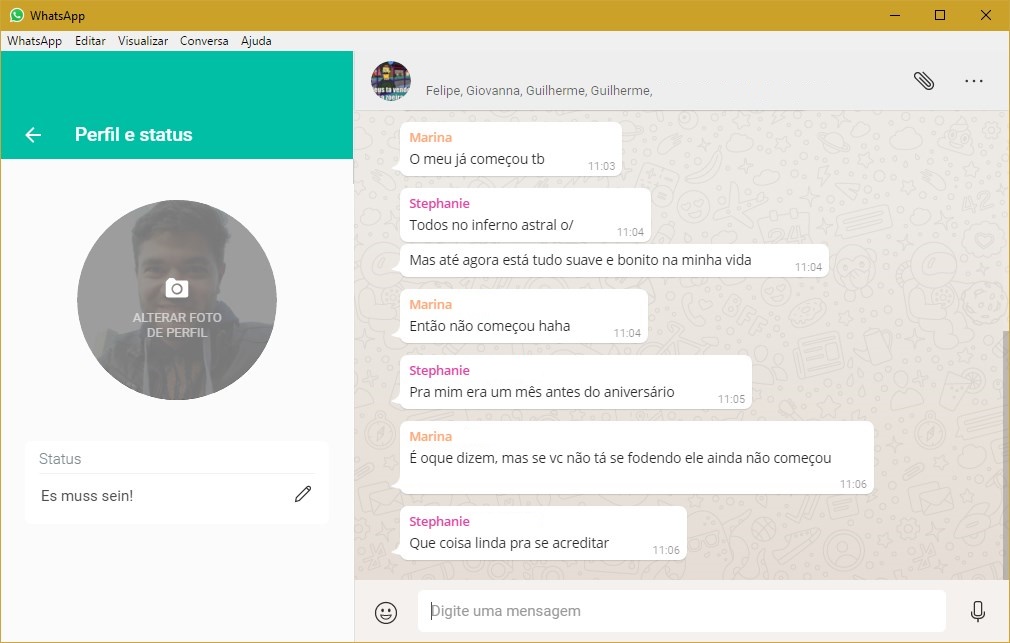Viewport: 1010px width, 643px height.
Task: Go back from Perfil e status panel
Action: (x=33, y=135)
